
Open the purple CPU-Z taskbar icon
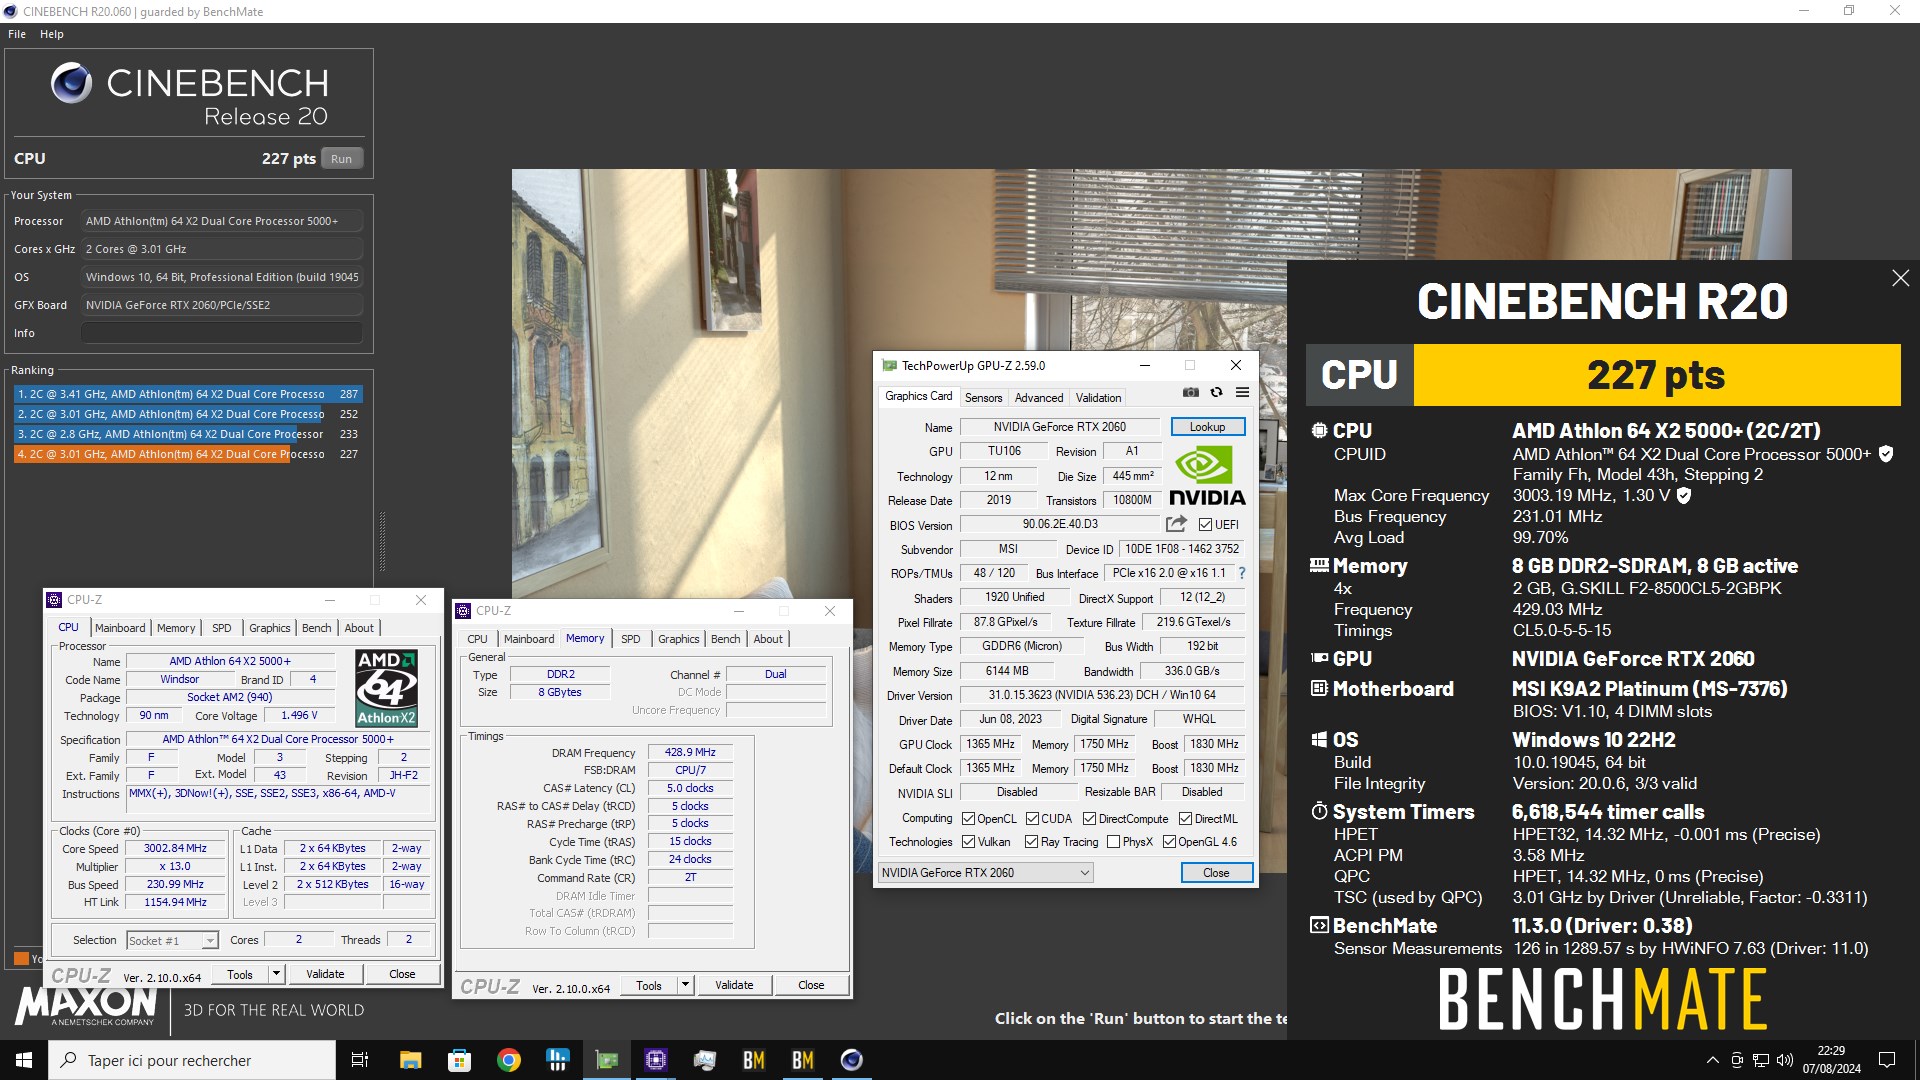656,1060
